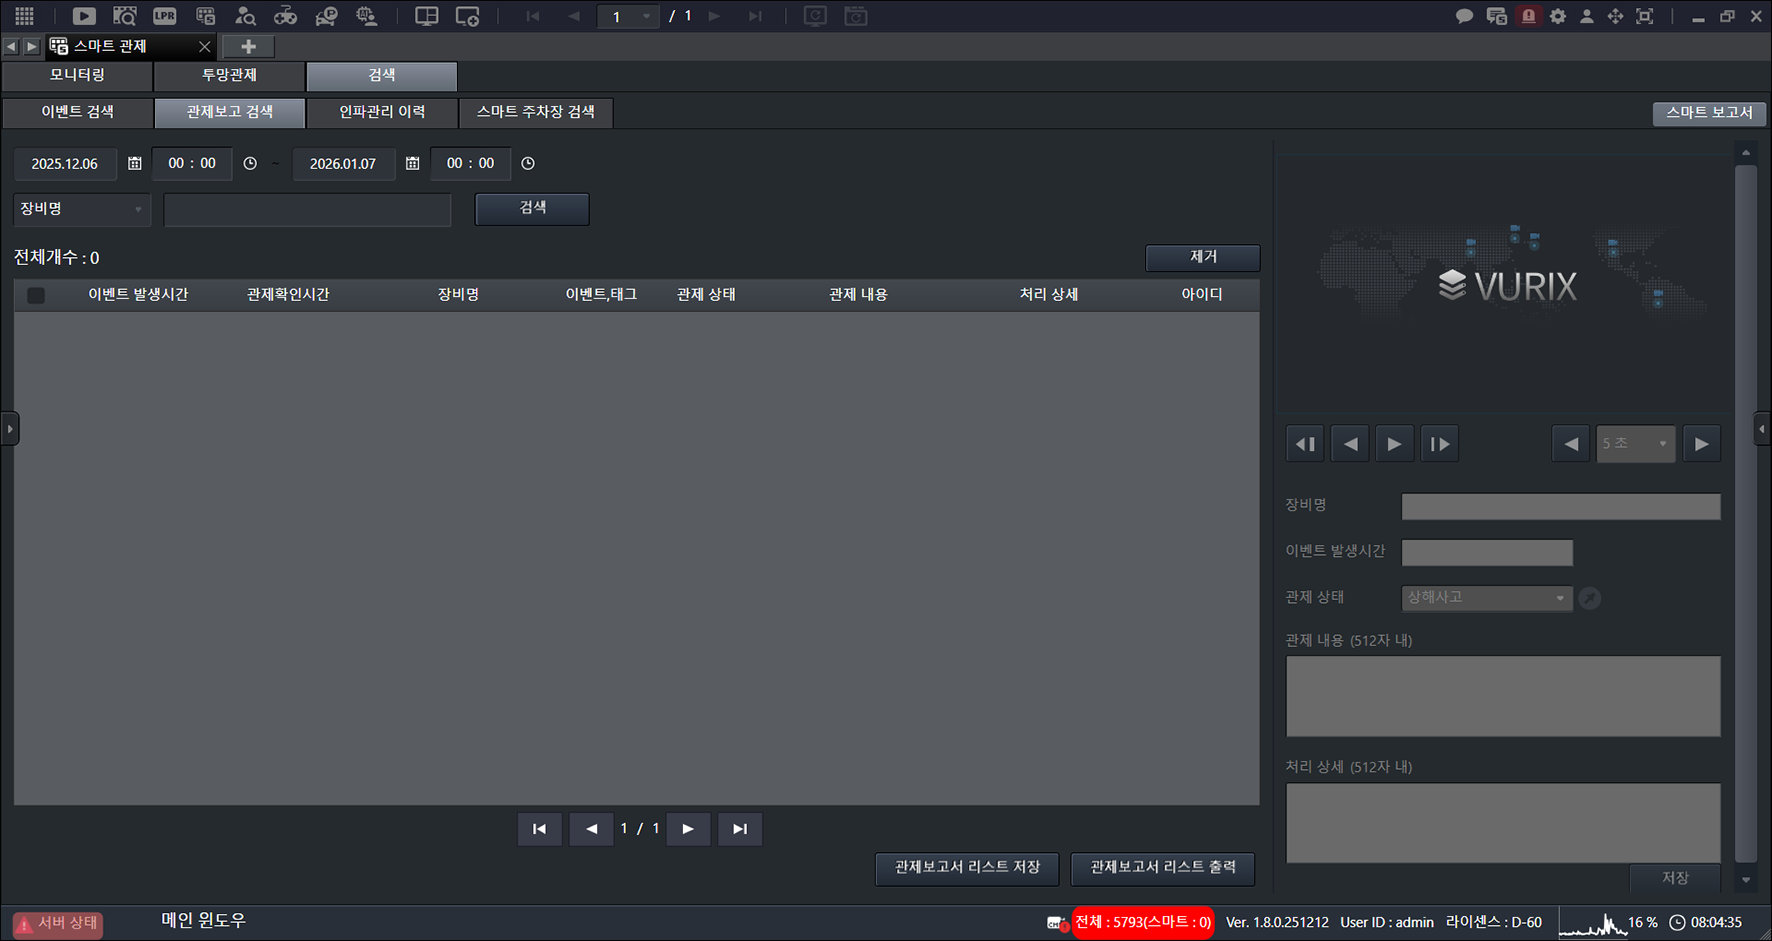The height and width of the screenshot is (941, 1772).
Task: Click 관제보고서 리스트 저장 button
Action: [967, 868]
